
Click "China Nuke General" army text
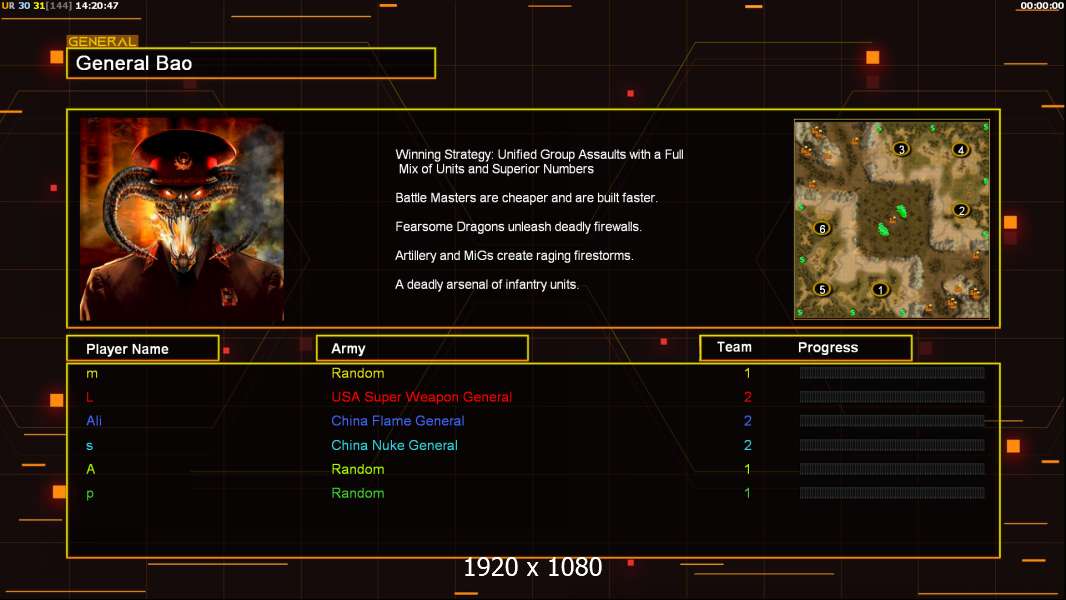coord(394,445)
